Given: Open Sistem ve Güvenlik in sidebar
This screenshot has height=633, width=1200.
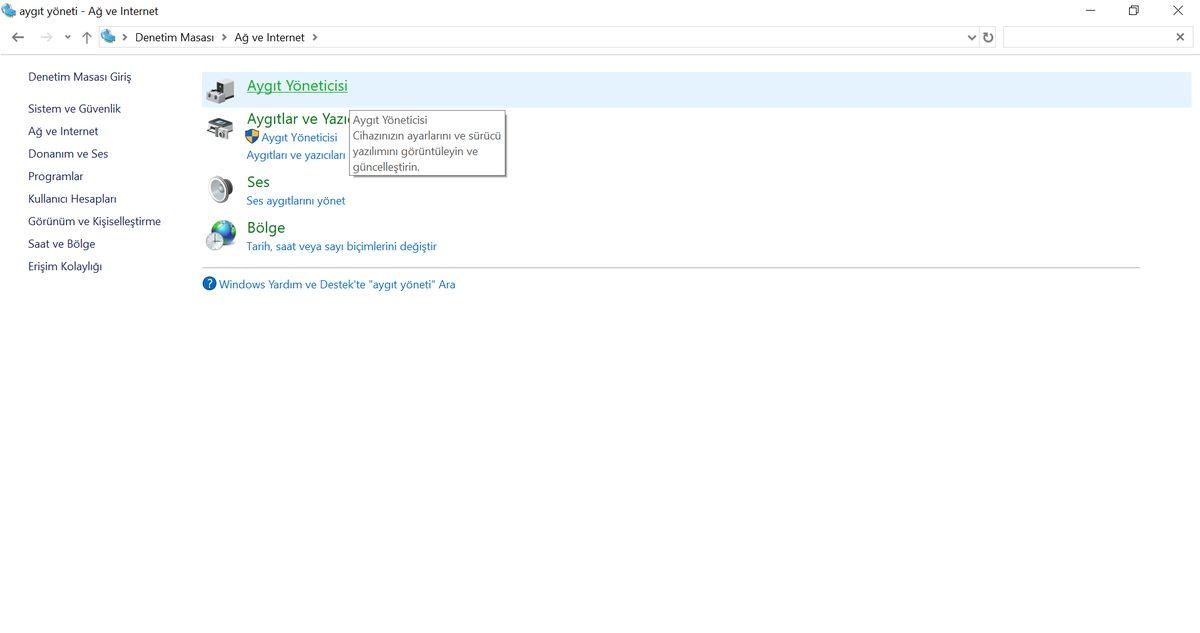Looking at the screenshot, I should click(74, 109).
